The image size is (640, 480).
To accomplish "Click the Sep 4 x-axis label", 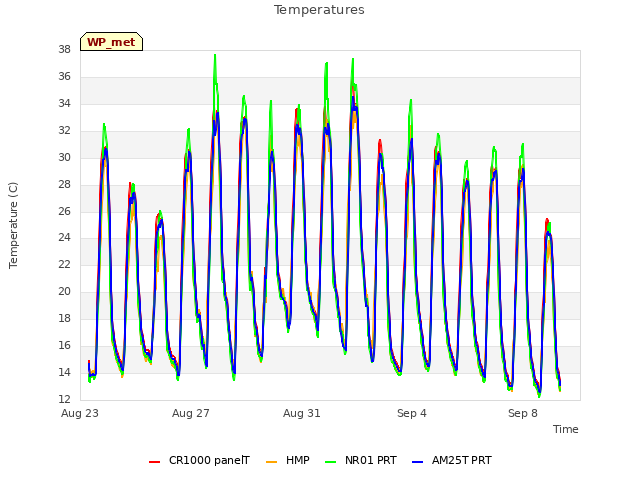I will tap(412, 413).
